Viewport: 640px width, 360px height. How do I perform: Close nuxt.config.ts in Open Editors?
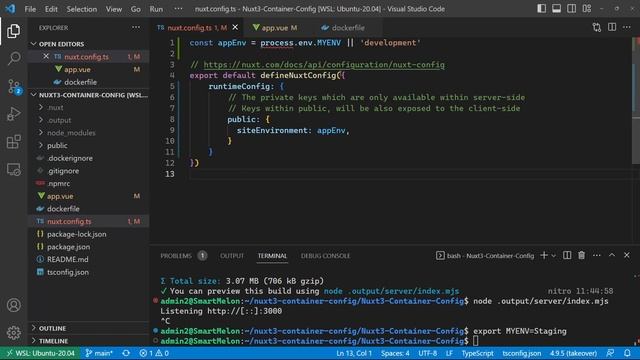click(46, 56)
